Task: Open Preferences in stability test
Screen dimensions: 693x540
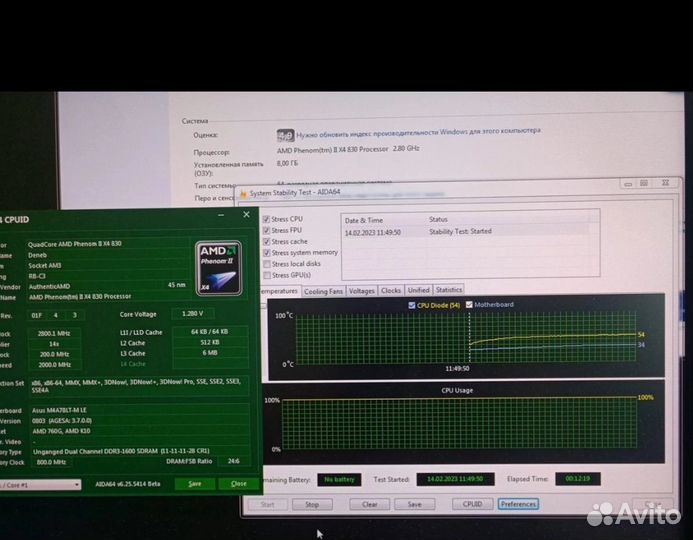Action: (x=518, y=504)
